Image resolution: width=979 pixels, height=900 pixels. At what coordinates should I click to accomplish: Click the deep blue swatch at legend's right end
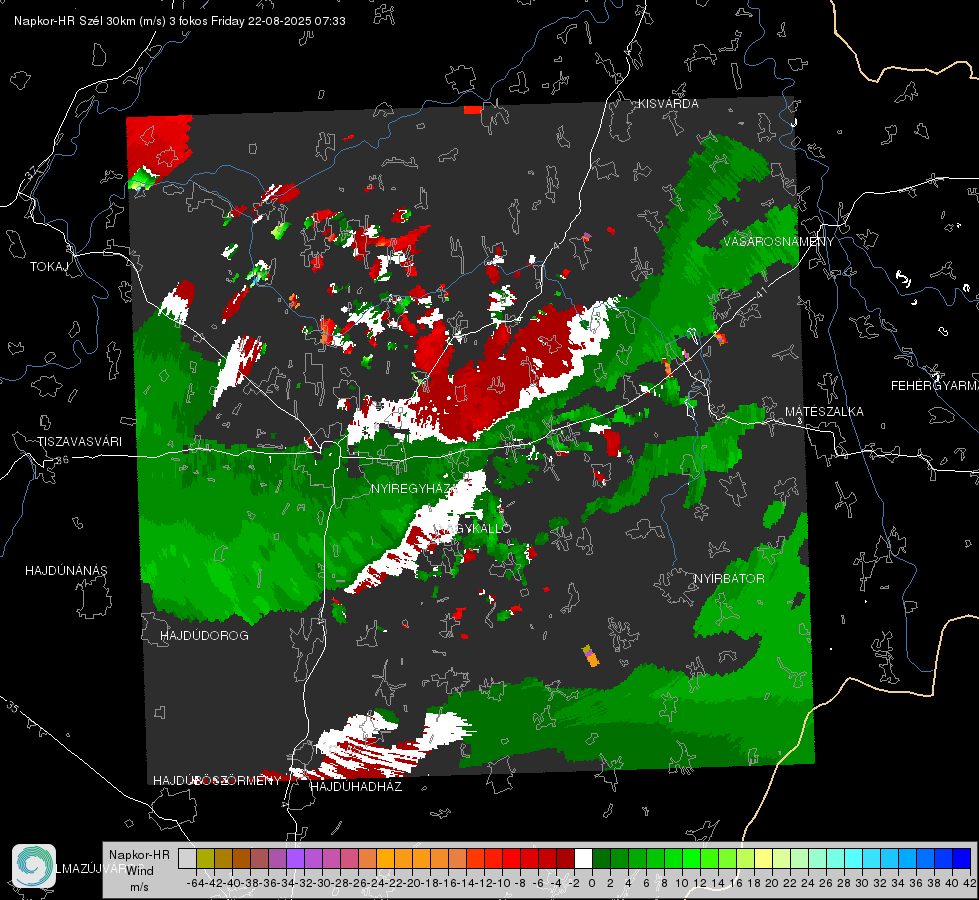[x=962, y=859]
